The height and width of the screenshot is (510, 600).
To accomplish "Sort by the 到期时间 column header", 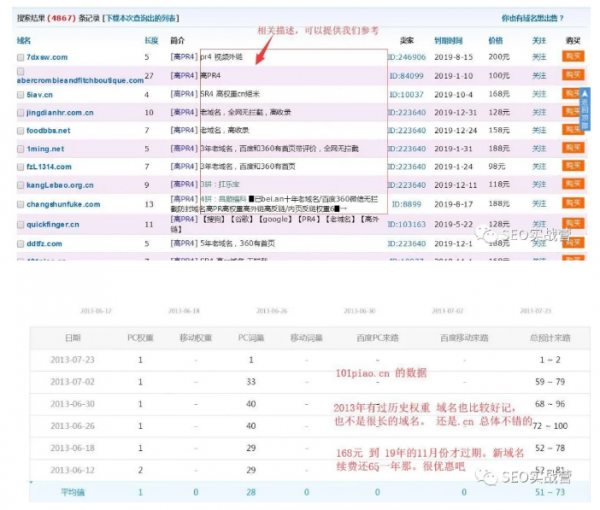I will (448, 41).
